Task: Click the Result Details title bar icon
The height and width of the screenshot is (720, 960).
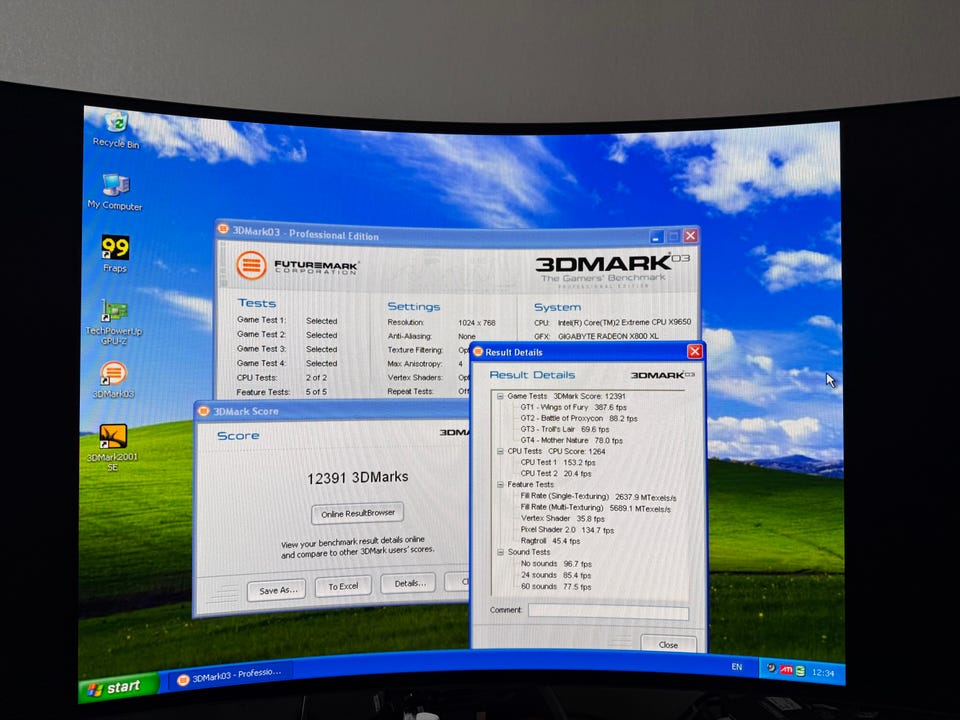Action: tap(478, 351)
